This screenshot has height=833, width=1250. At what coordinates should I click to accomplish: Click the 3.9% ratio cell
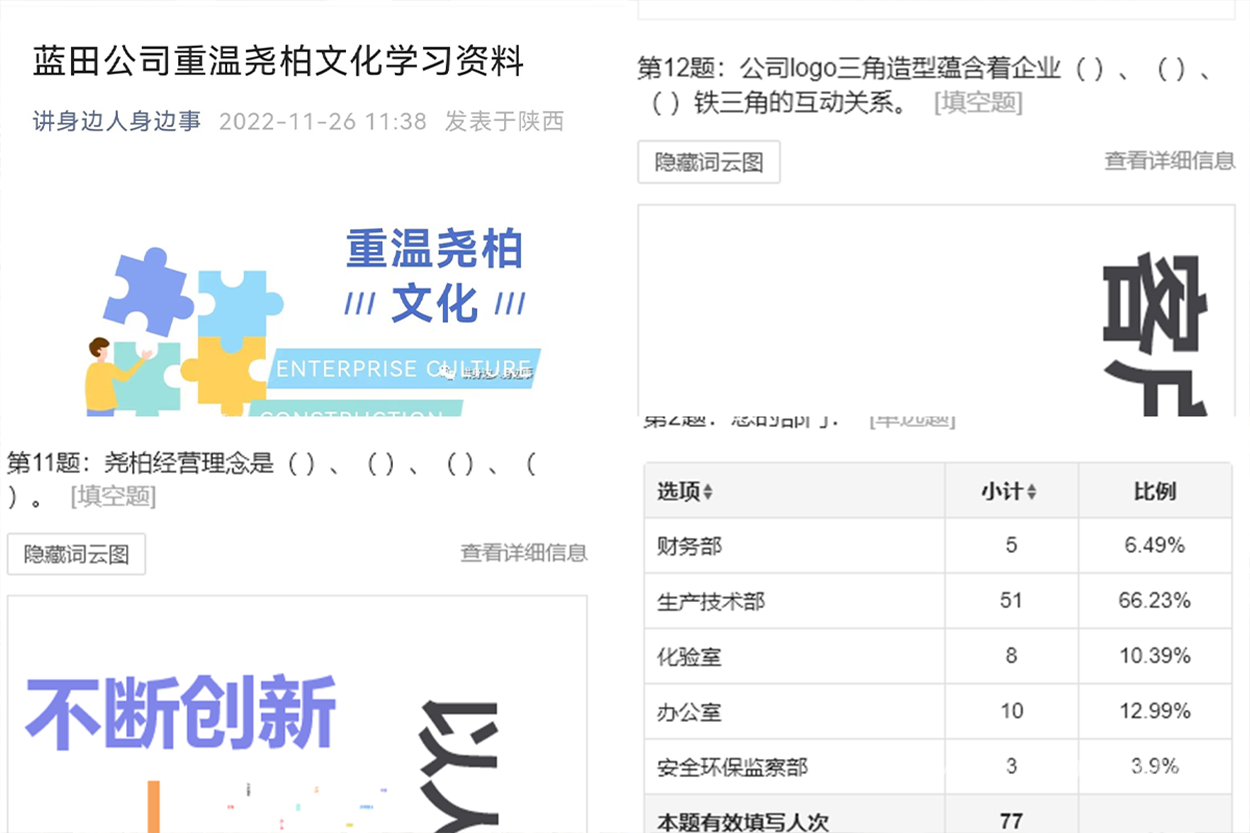point(1155,766)
